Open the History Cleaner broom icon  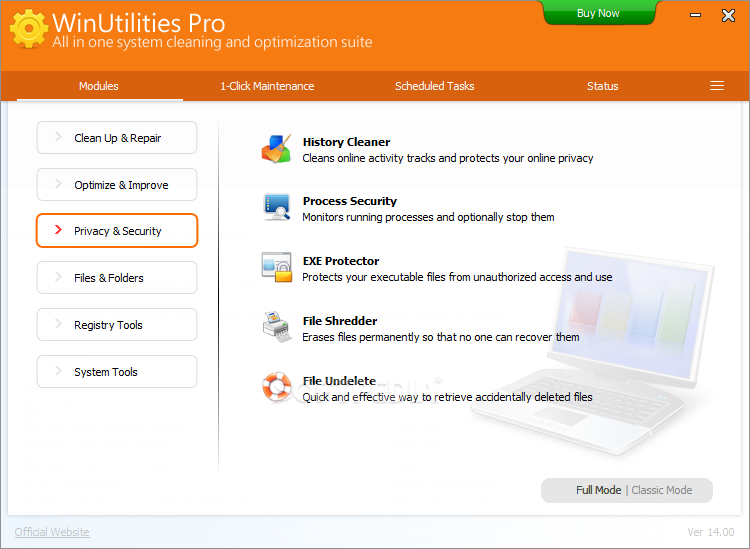[x=276, y=149]
